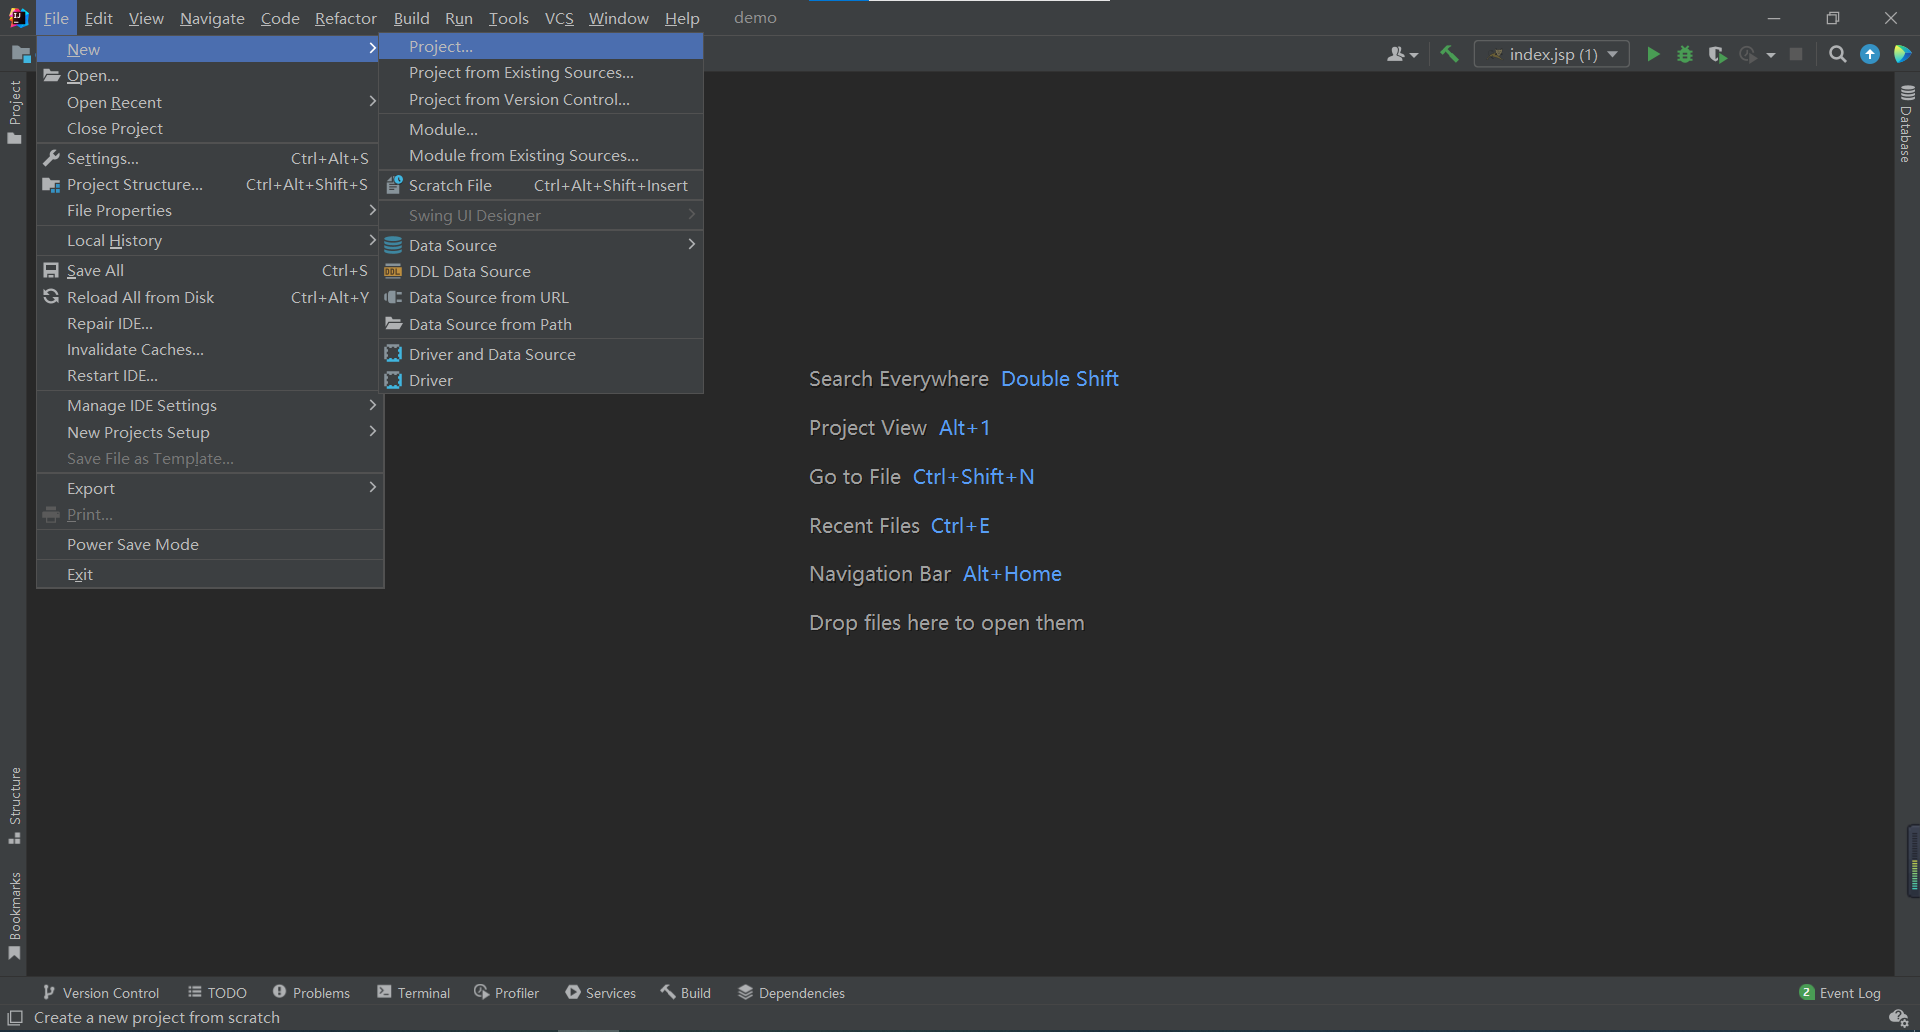Click Close Project

210,128
